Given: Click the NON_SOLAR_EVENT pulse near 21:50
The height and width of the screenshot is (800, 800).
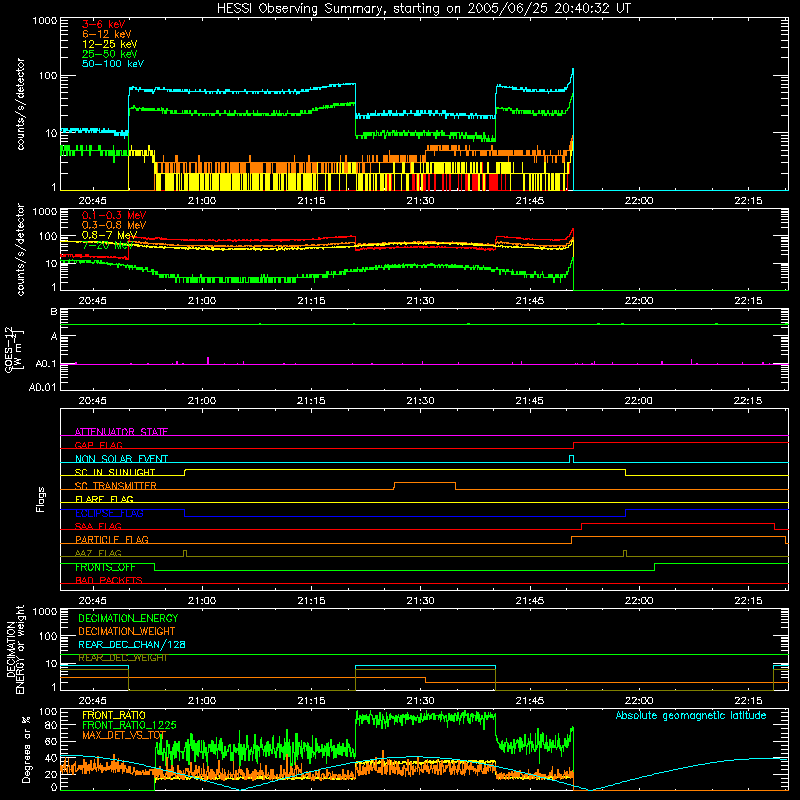Looking at the screenshot, I should point(571,459).
